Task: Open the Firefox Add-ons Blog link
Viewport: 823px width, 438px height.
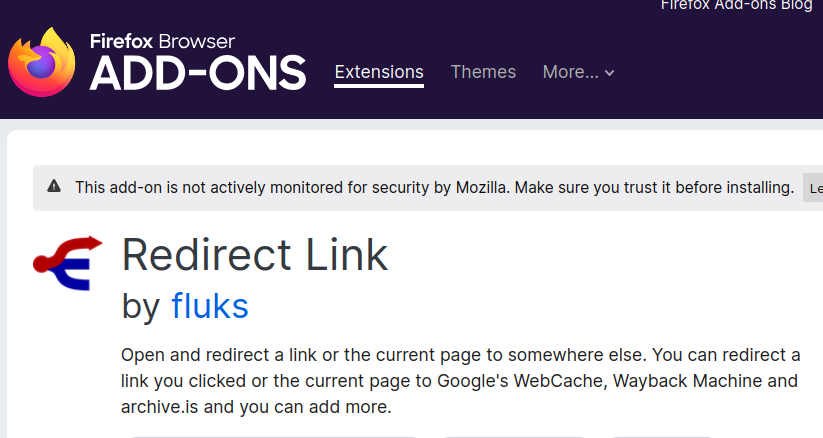Action: click(737, 5)
